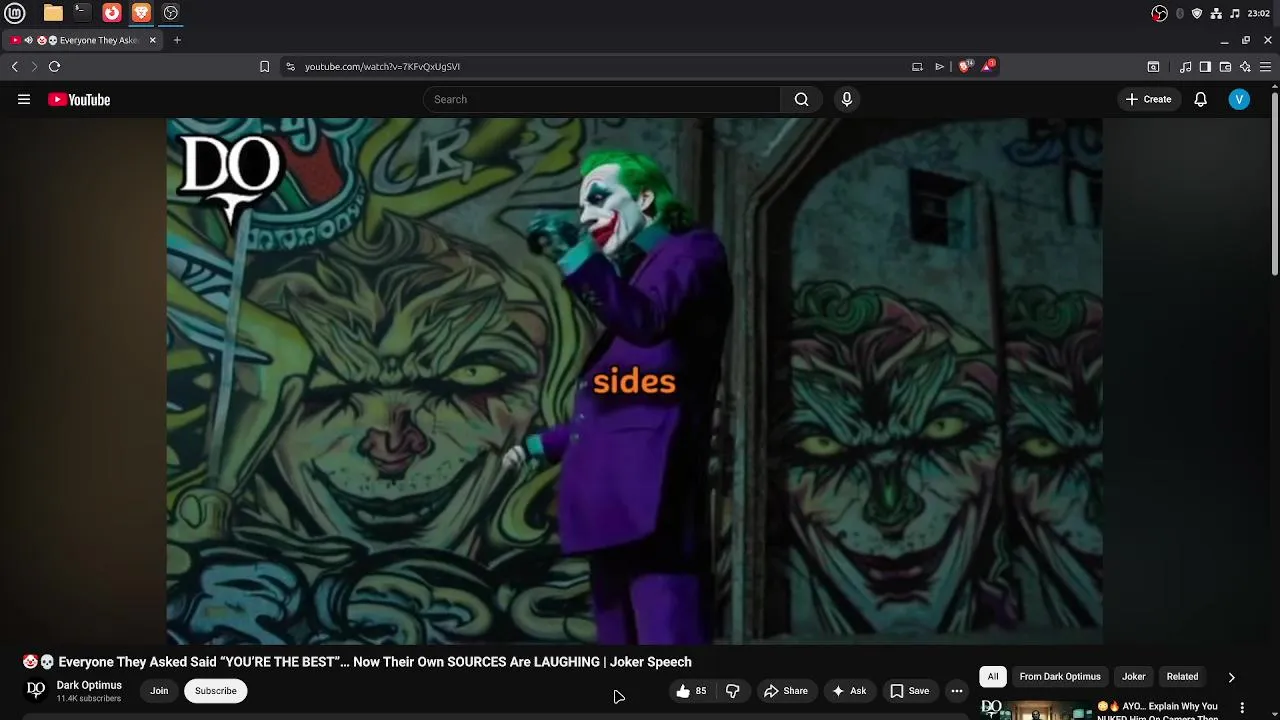Open Dark Optimus channel avatar
The width and height of the screenshot is (1280, 720).
(36, 691)
